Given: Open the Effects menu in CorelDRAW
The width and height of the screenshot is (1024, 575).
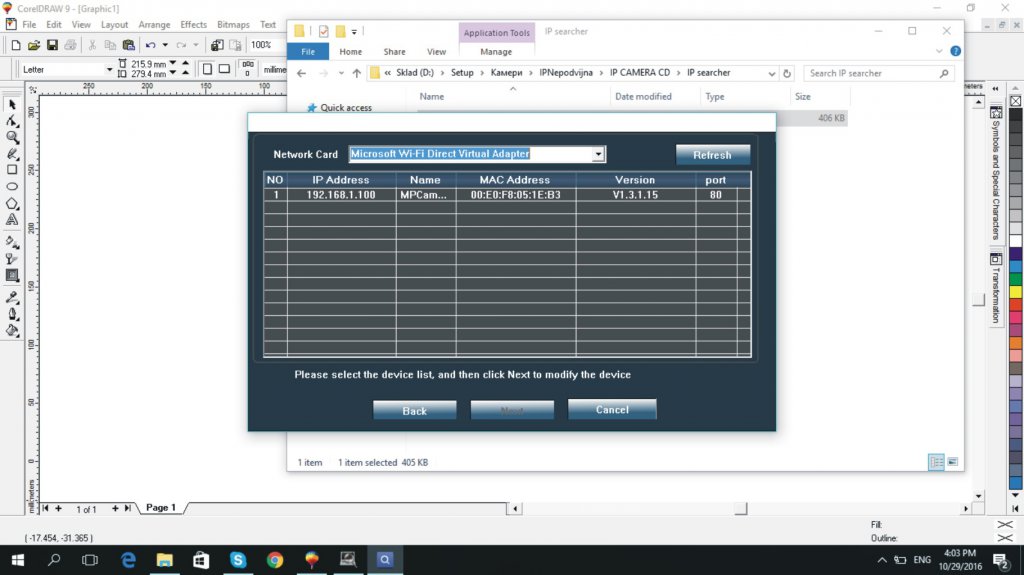Looking at the screenshot, I should coord(193,24).
